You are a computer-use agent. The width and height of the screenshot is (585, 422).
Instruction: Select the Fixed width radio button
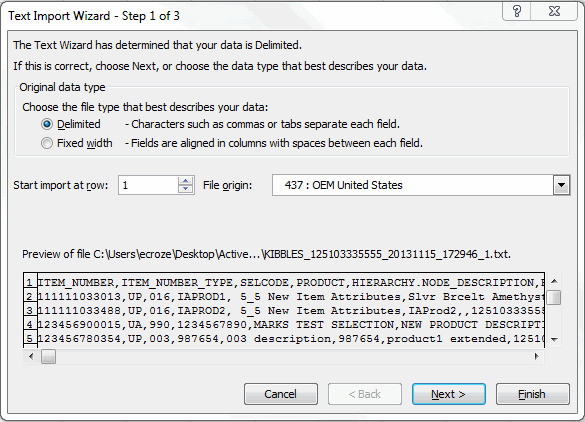[47, 143]
